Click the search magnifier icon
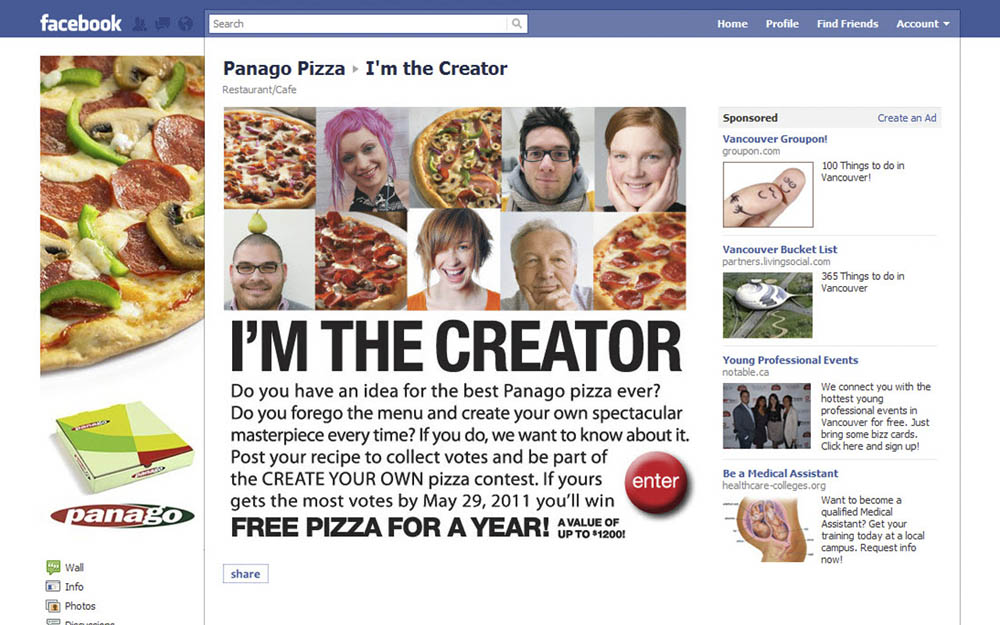1000x625 pixels. [x=517, y=24]
